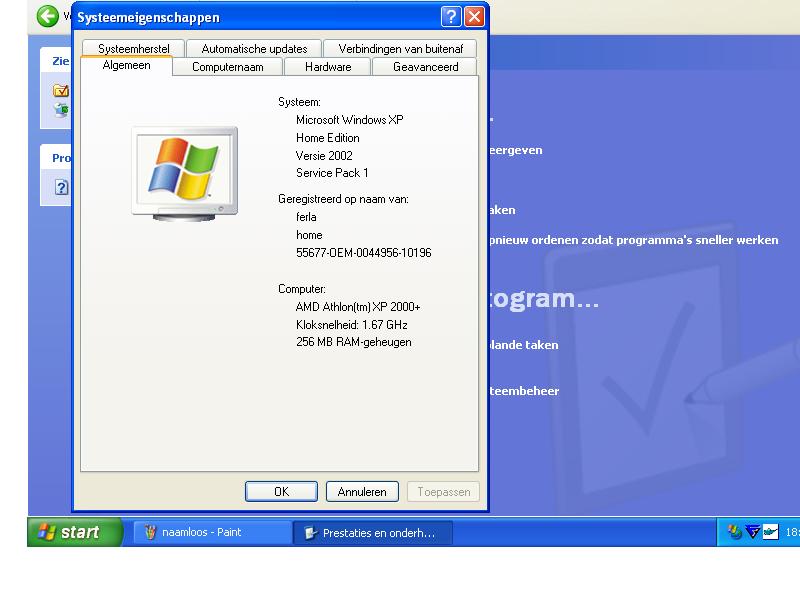Switch to the Computernaam tab
This screenshot has height=600, width=800.
click(x=228, y=67)
